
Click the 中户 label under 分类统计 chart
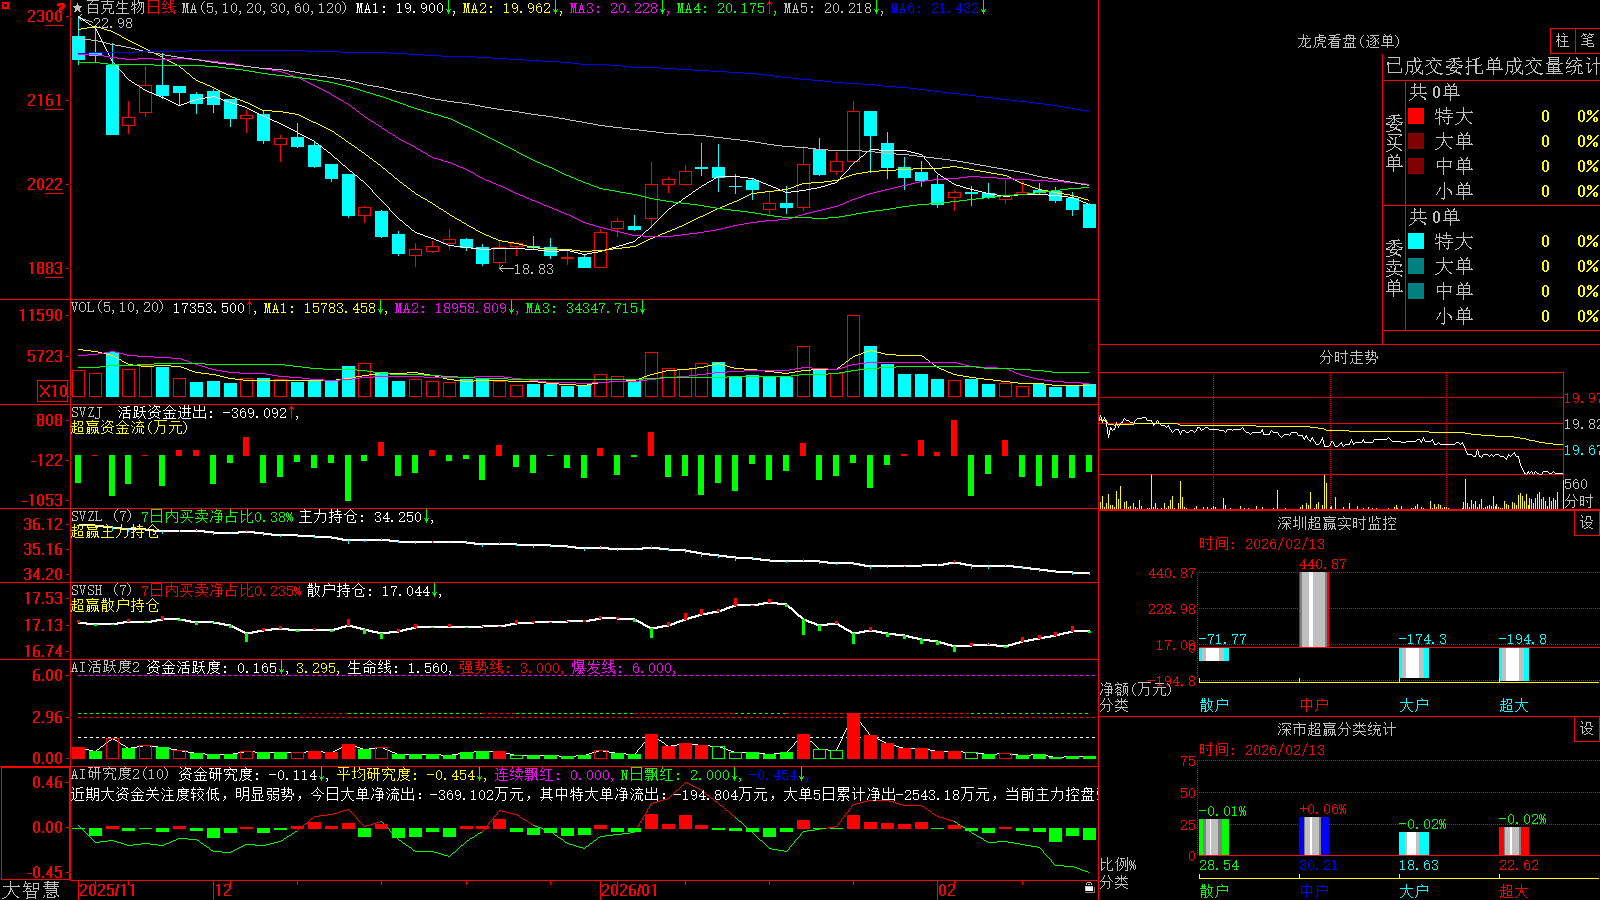point(1314,890)
